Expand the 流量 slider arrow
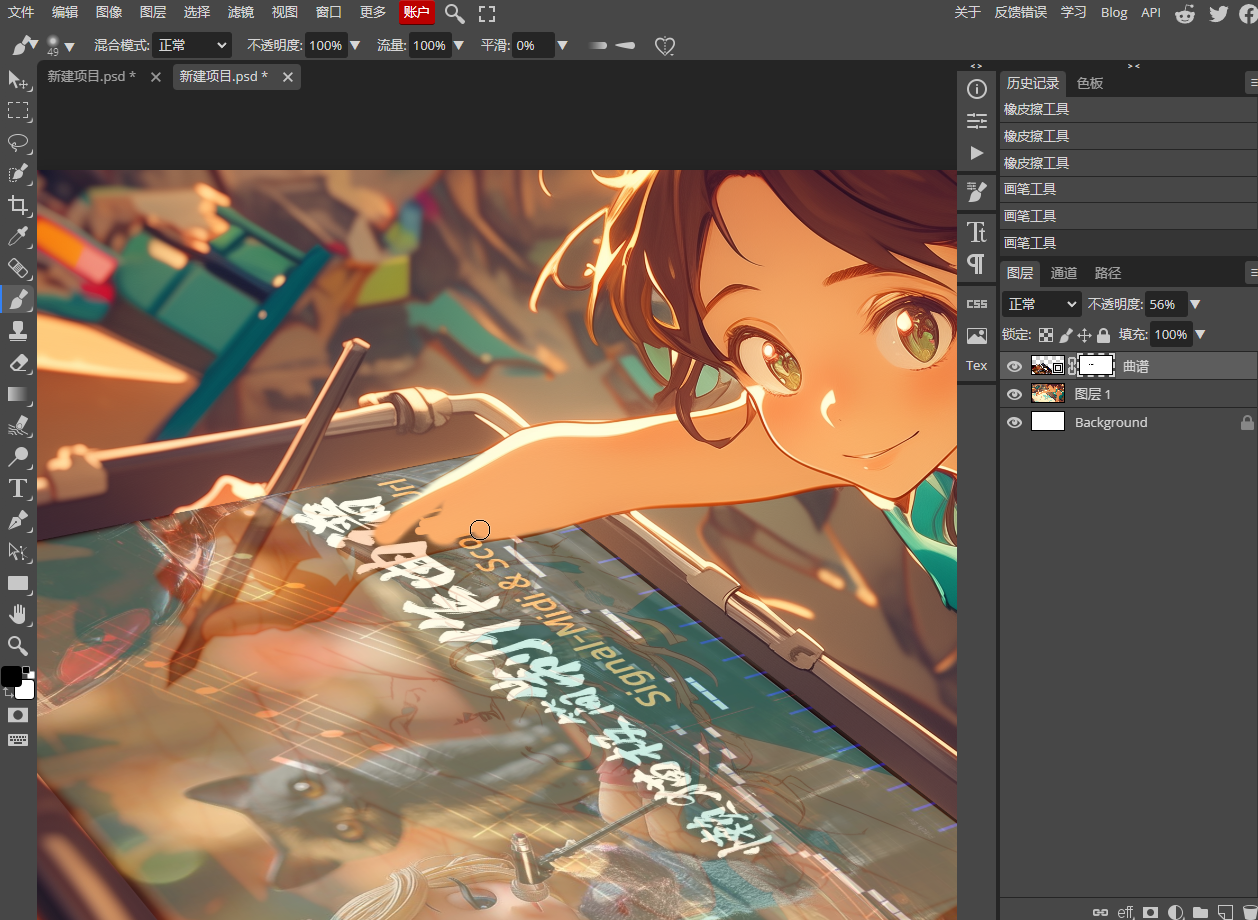Screen dimensions: 1258x920 point(458,45)
